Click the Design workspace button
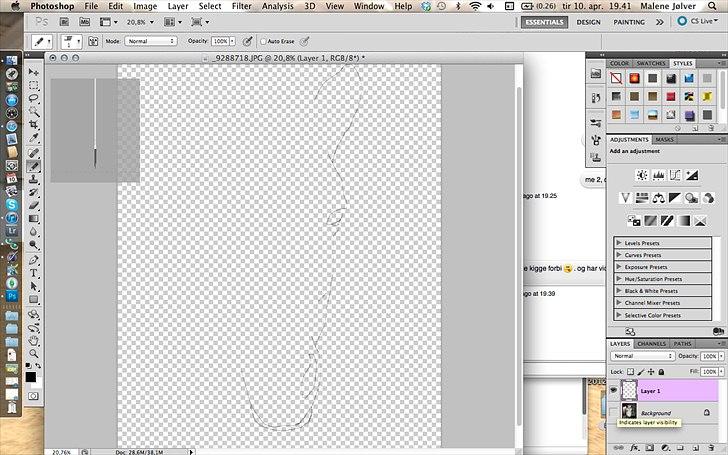This screenshot has width=728, height=455. (588, 21)
